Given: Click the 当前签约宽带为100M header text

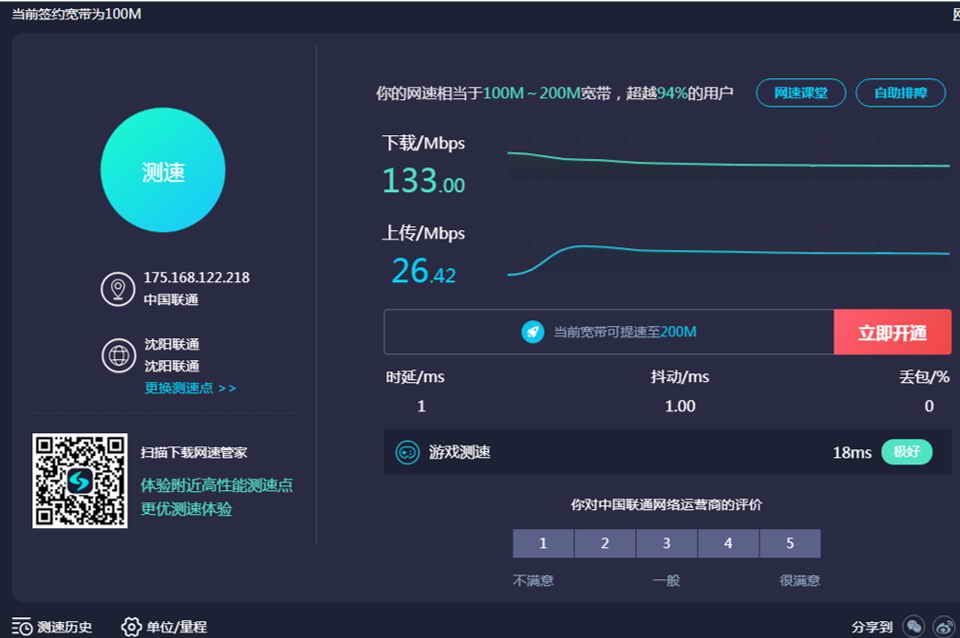Looking at the screenshot, I should click(77, 14).
